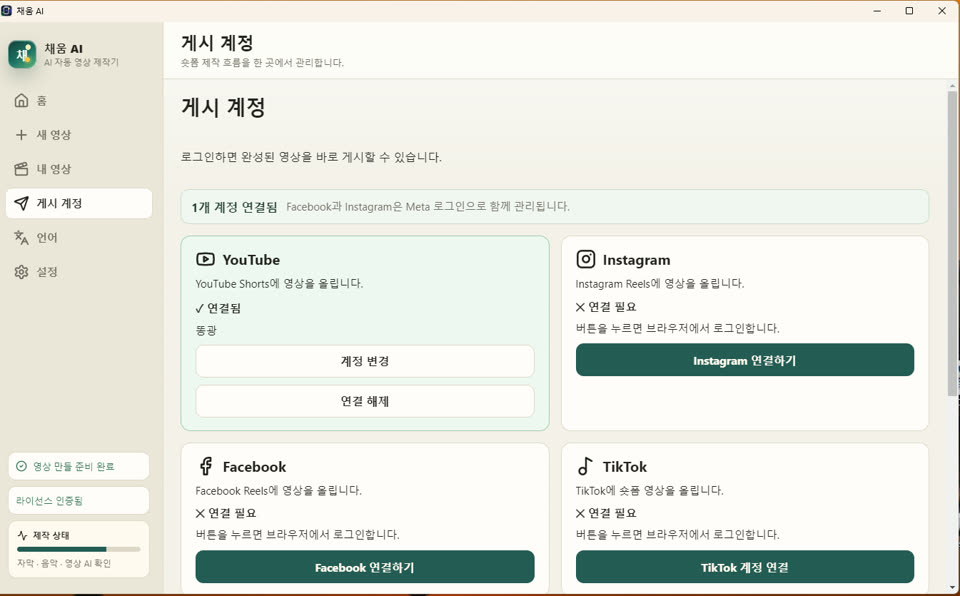
Task: Click the scrollbar up arrow
Action: [x=952, y=86]
